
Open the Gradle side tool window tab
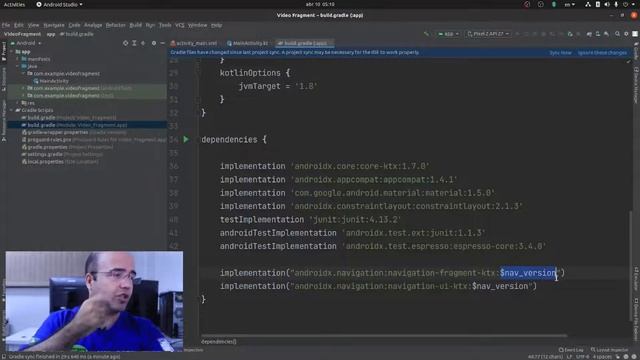point(636,51)
